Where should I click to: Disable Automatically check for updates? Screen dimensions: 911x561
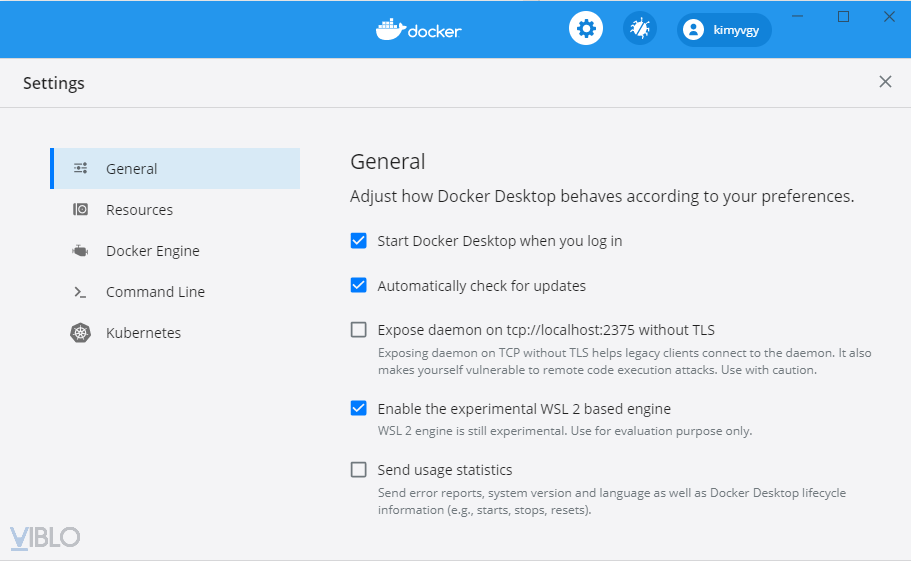(359, 286)
